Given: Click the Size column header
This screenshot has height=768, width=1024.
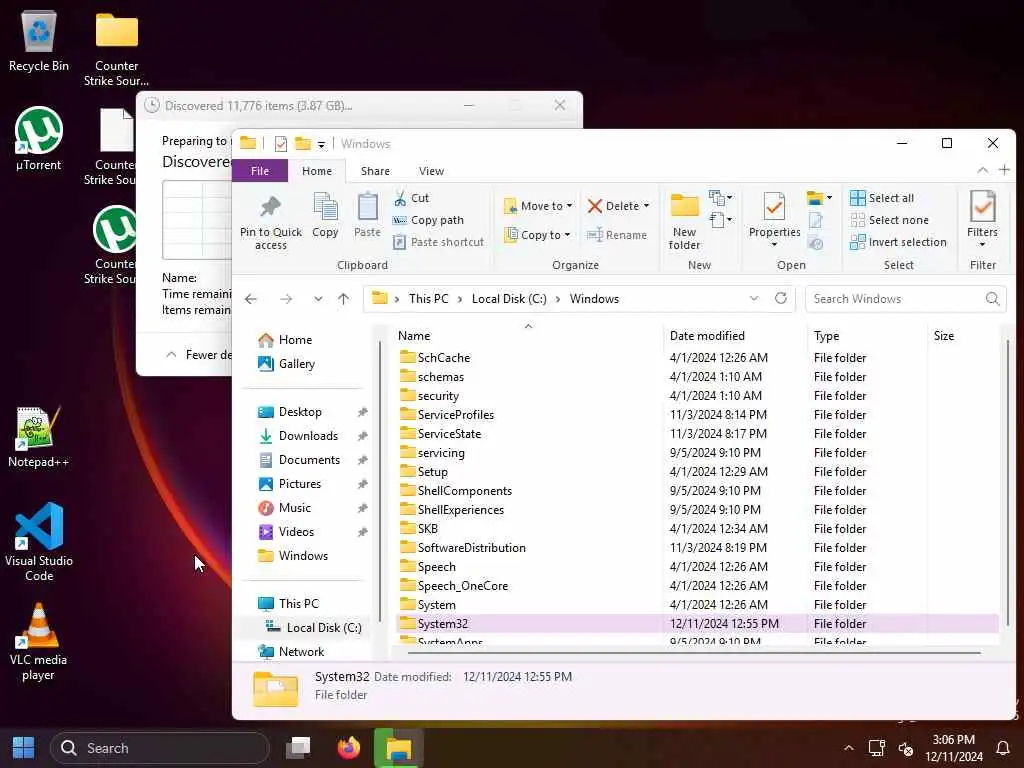Looking at the screenshot, I should point(944,336).
